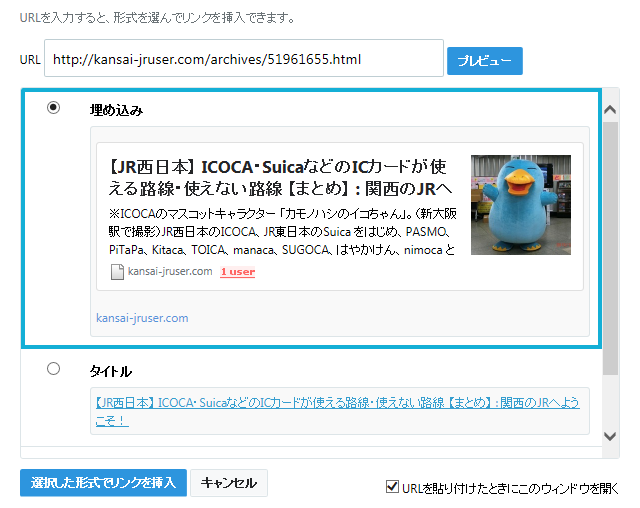
Task: Click the bold embed card headline 【JR西日本】ICOCA・Suica
Action: [280, 177]
